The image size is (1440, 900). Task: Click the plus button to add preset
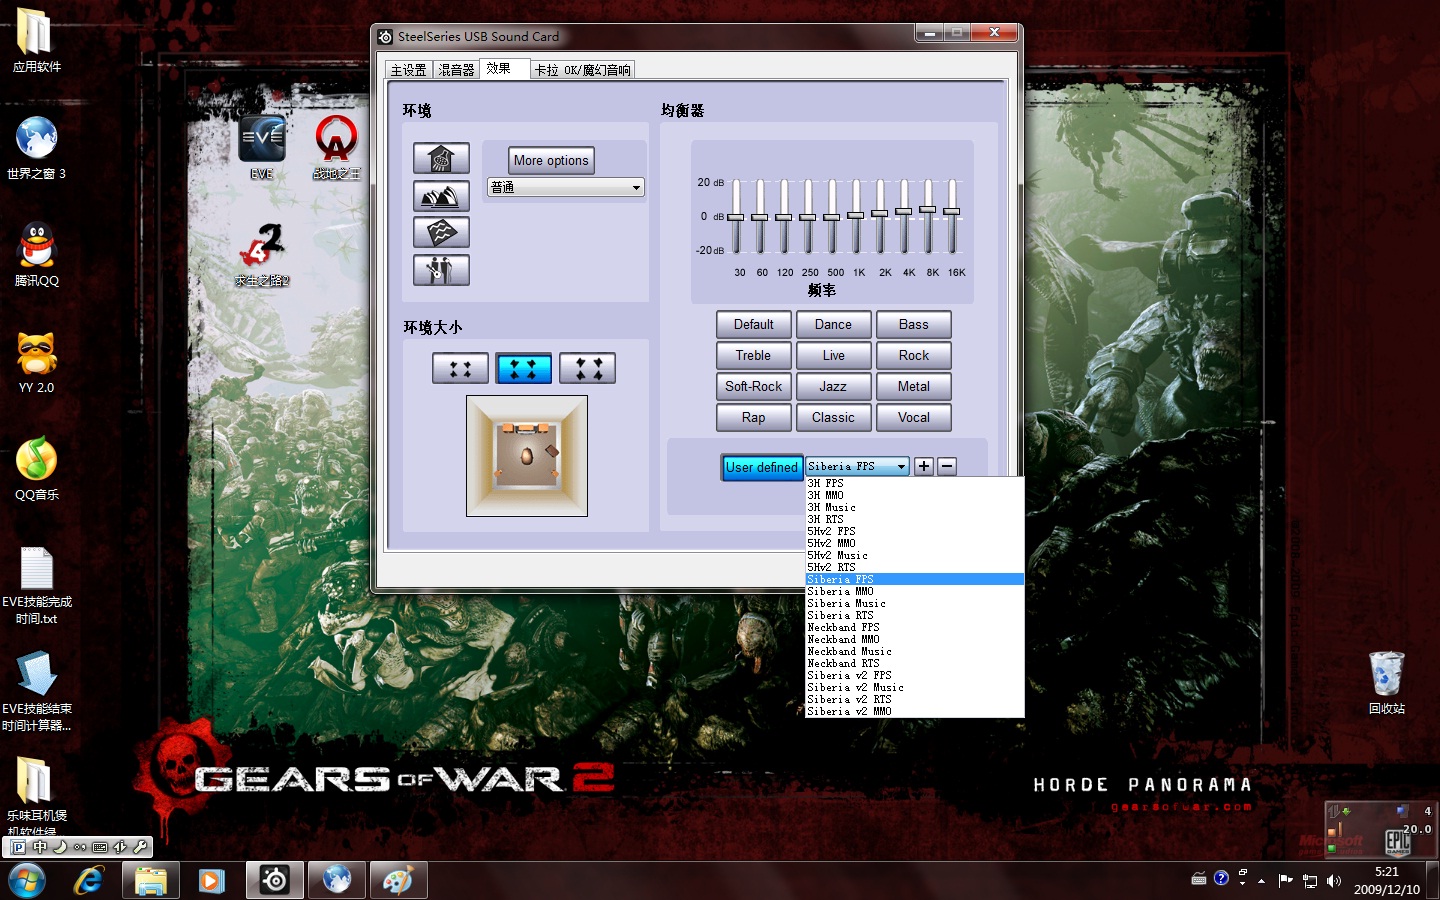924,466
